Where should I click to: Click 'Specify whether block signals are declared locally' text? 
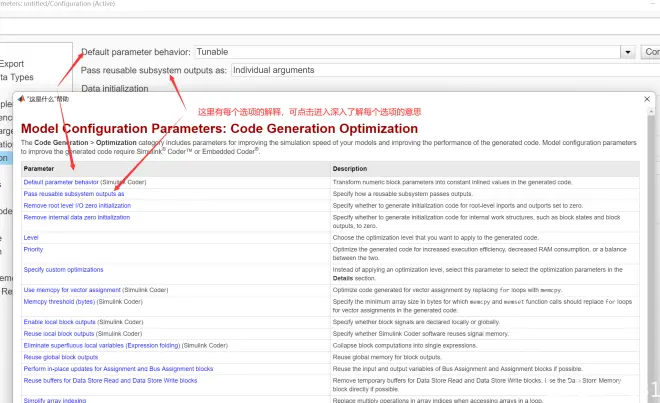click(416, 322)
